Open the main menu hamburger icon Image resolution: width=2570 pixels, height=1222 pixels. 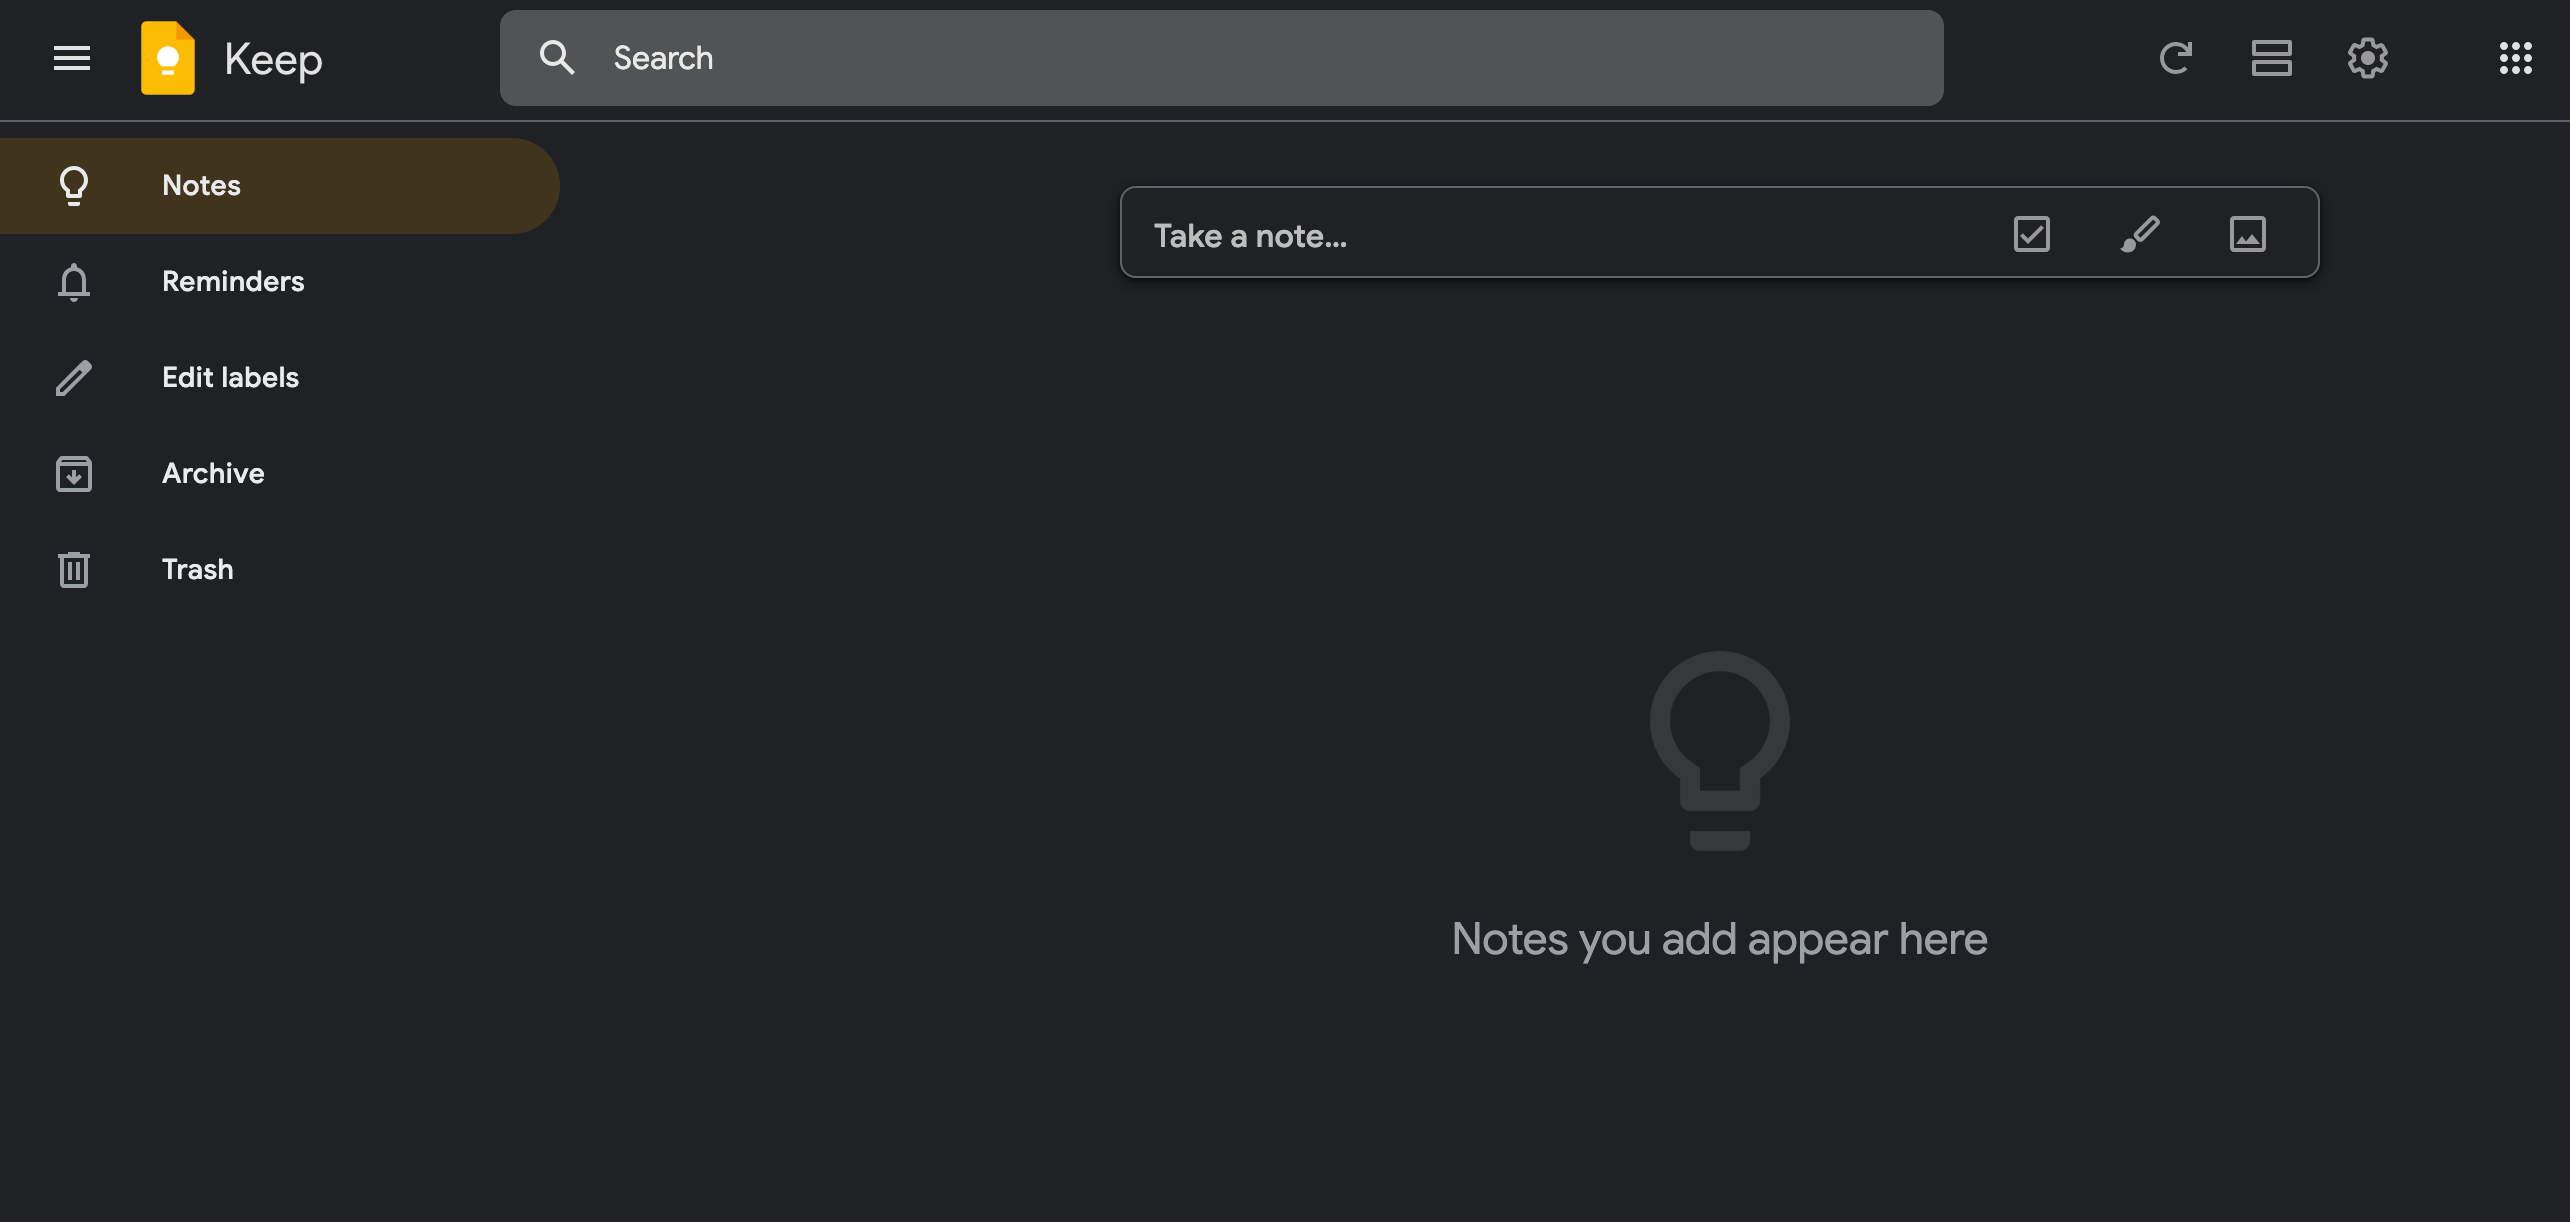click(72, 58)
